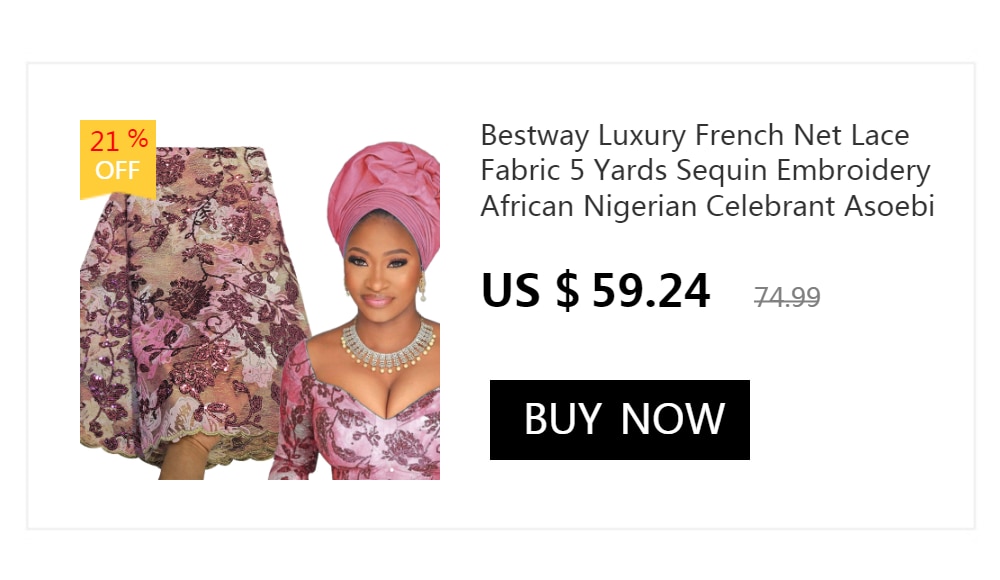The image size is (1000, 580).
Task: Click the model's beaded choker necklace
Action: pyautogui.click(x=388, y=345)
